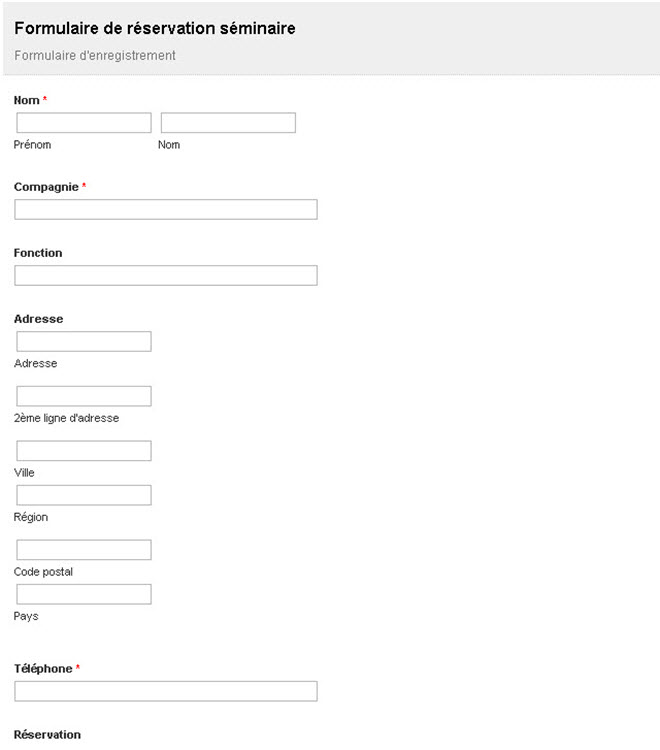Click the '2ème ligne d'adresse' label text
Screen dimensions: 660x750
coord(66,418)
